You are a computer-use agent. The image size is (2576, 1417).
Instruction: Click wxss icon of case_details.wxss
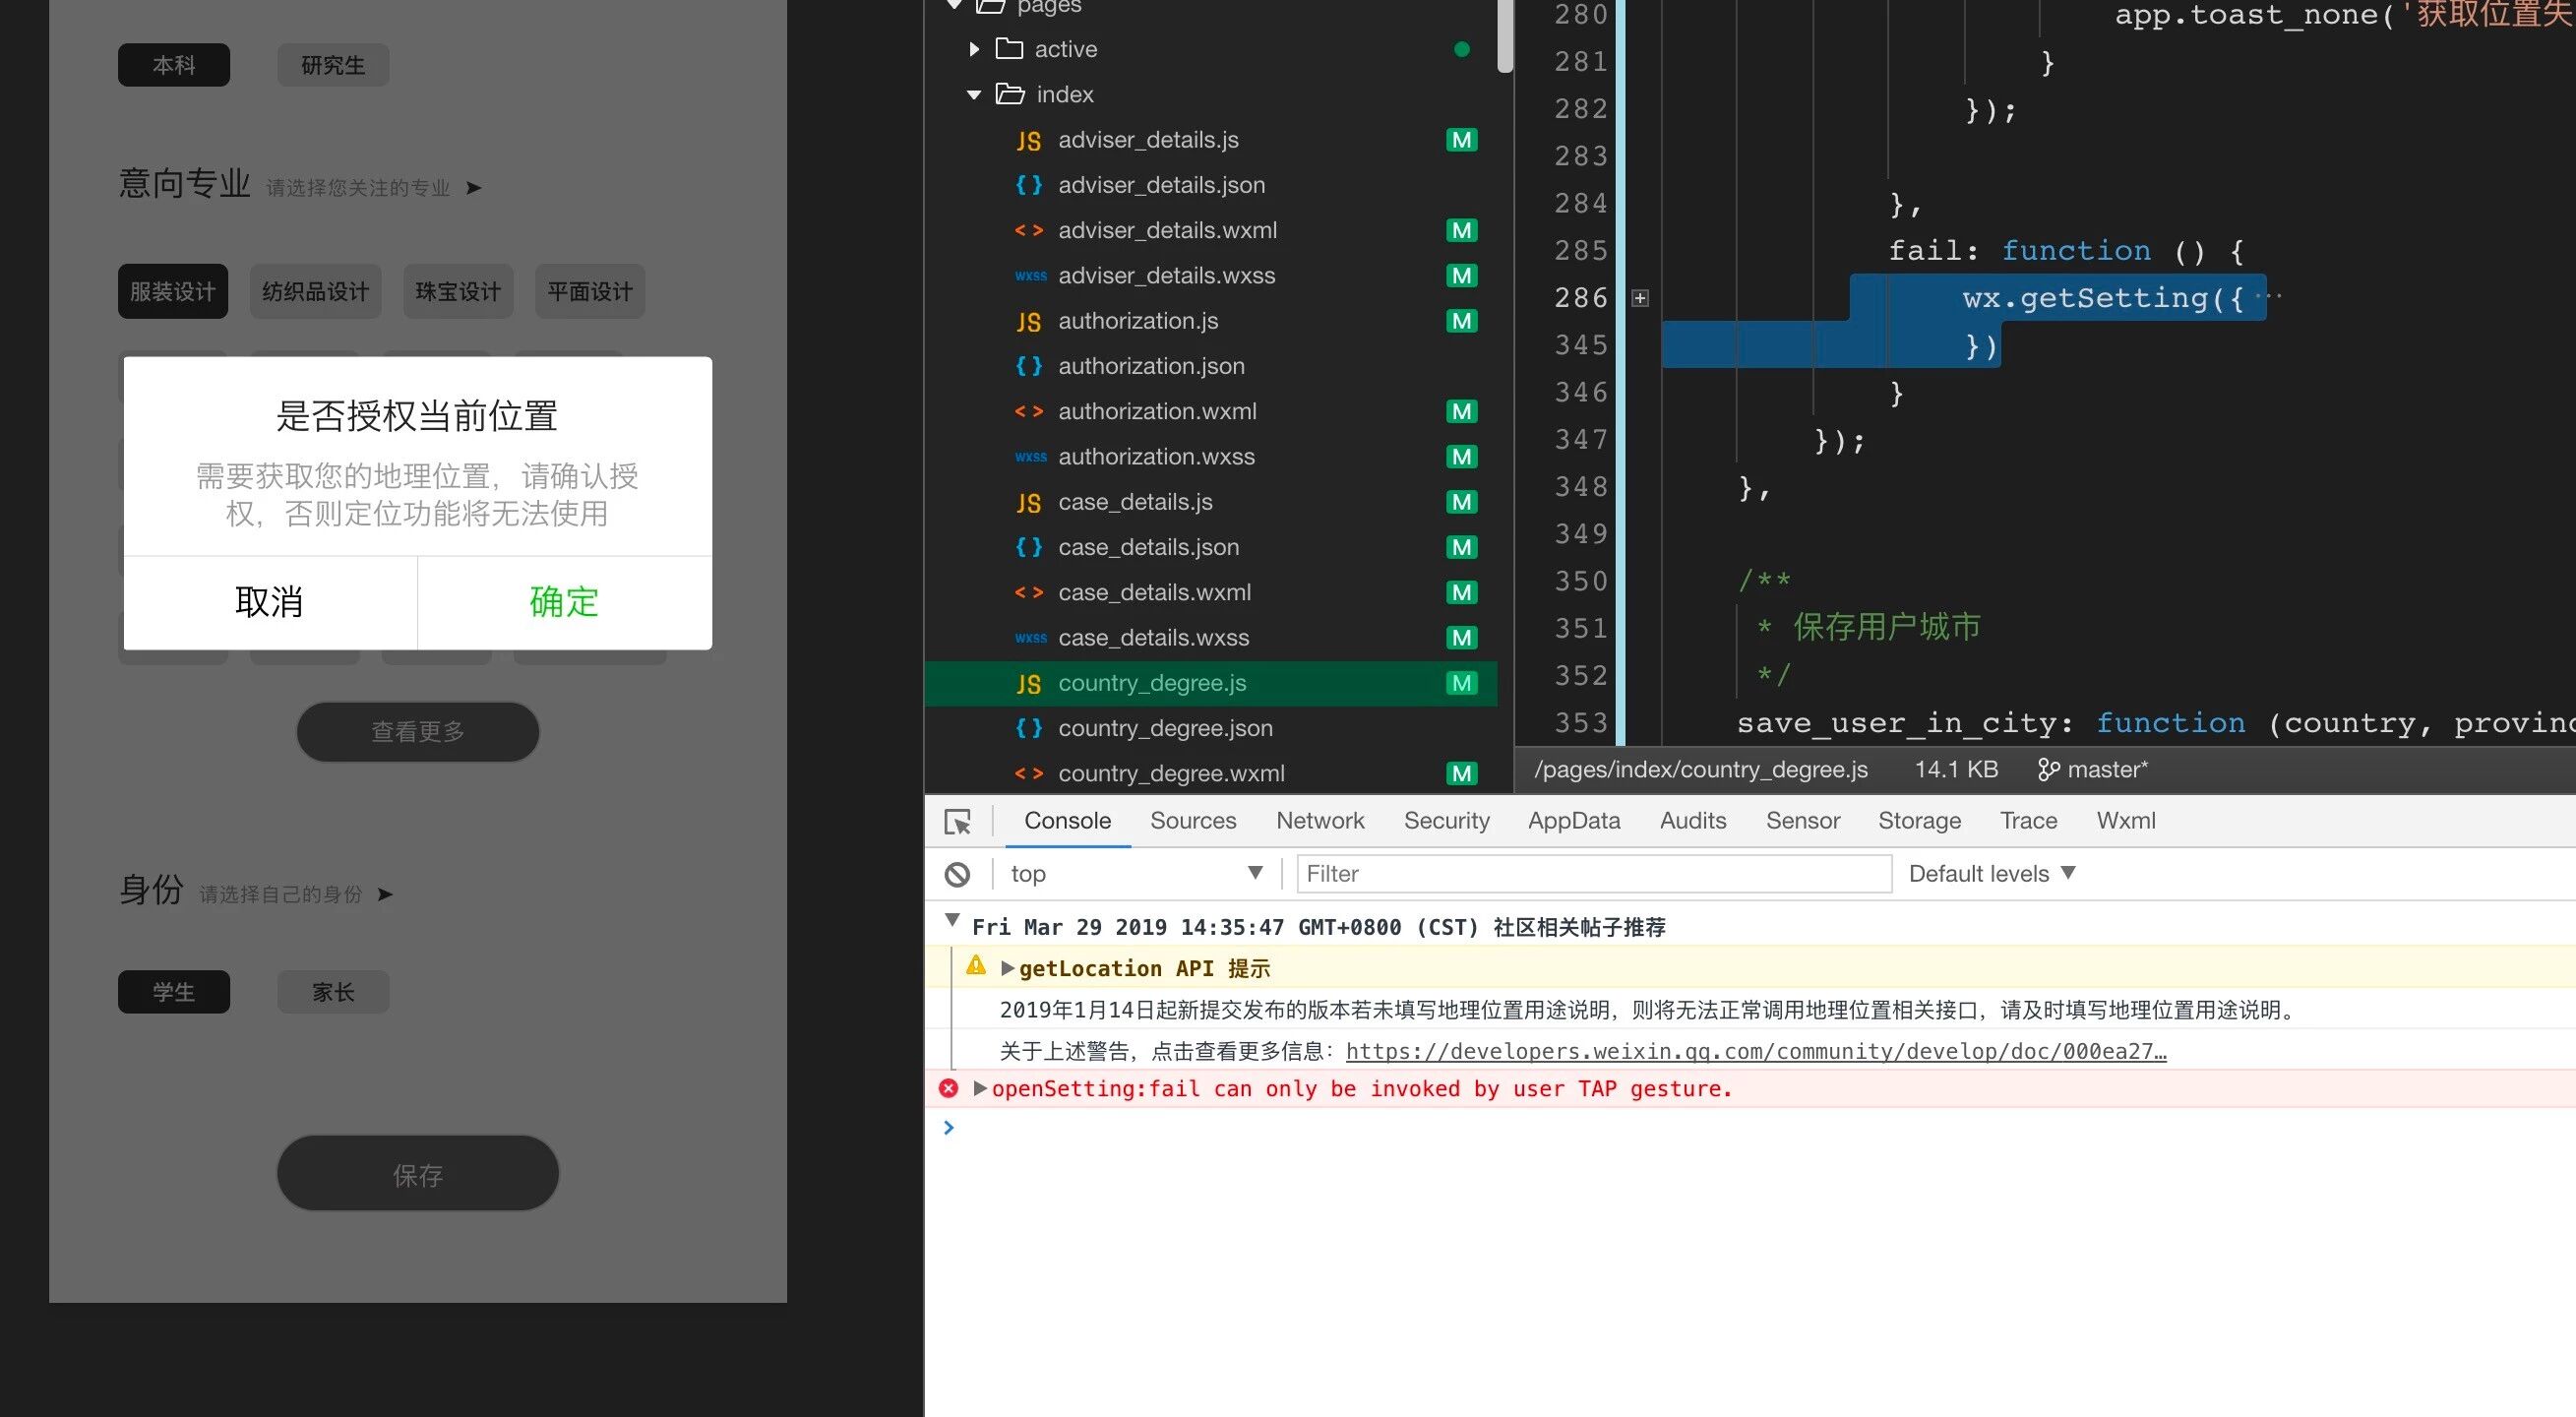pos(1030,638)
